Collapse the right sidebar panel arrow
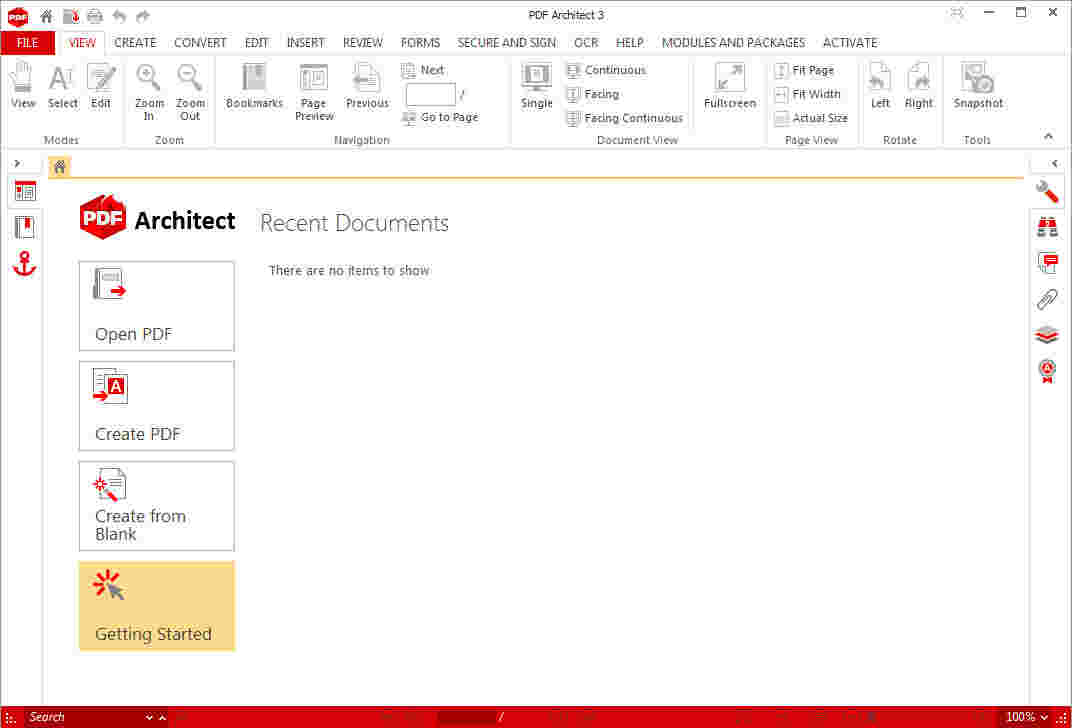The height and width of the screenshot is (728, 1072). 1056,162
